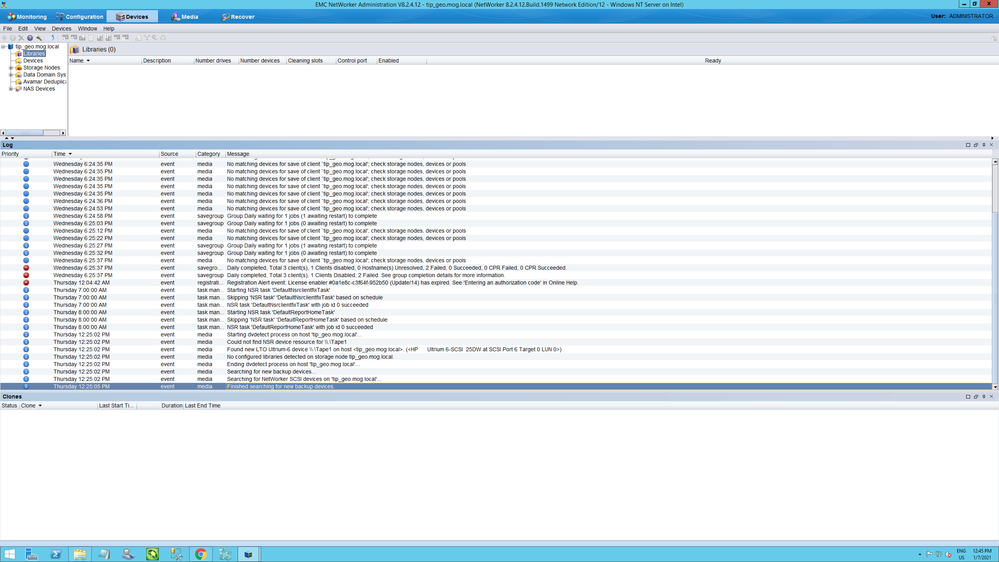Open Server Manager from the taskbar
Screen dimensions: 999x562
click(31, 554)
